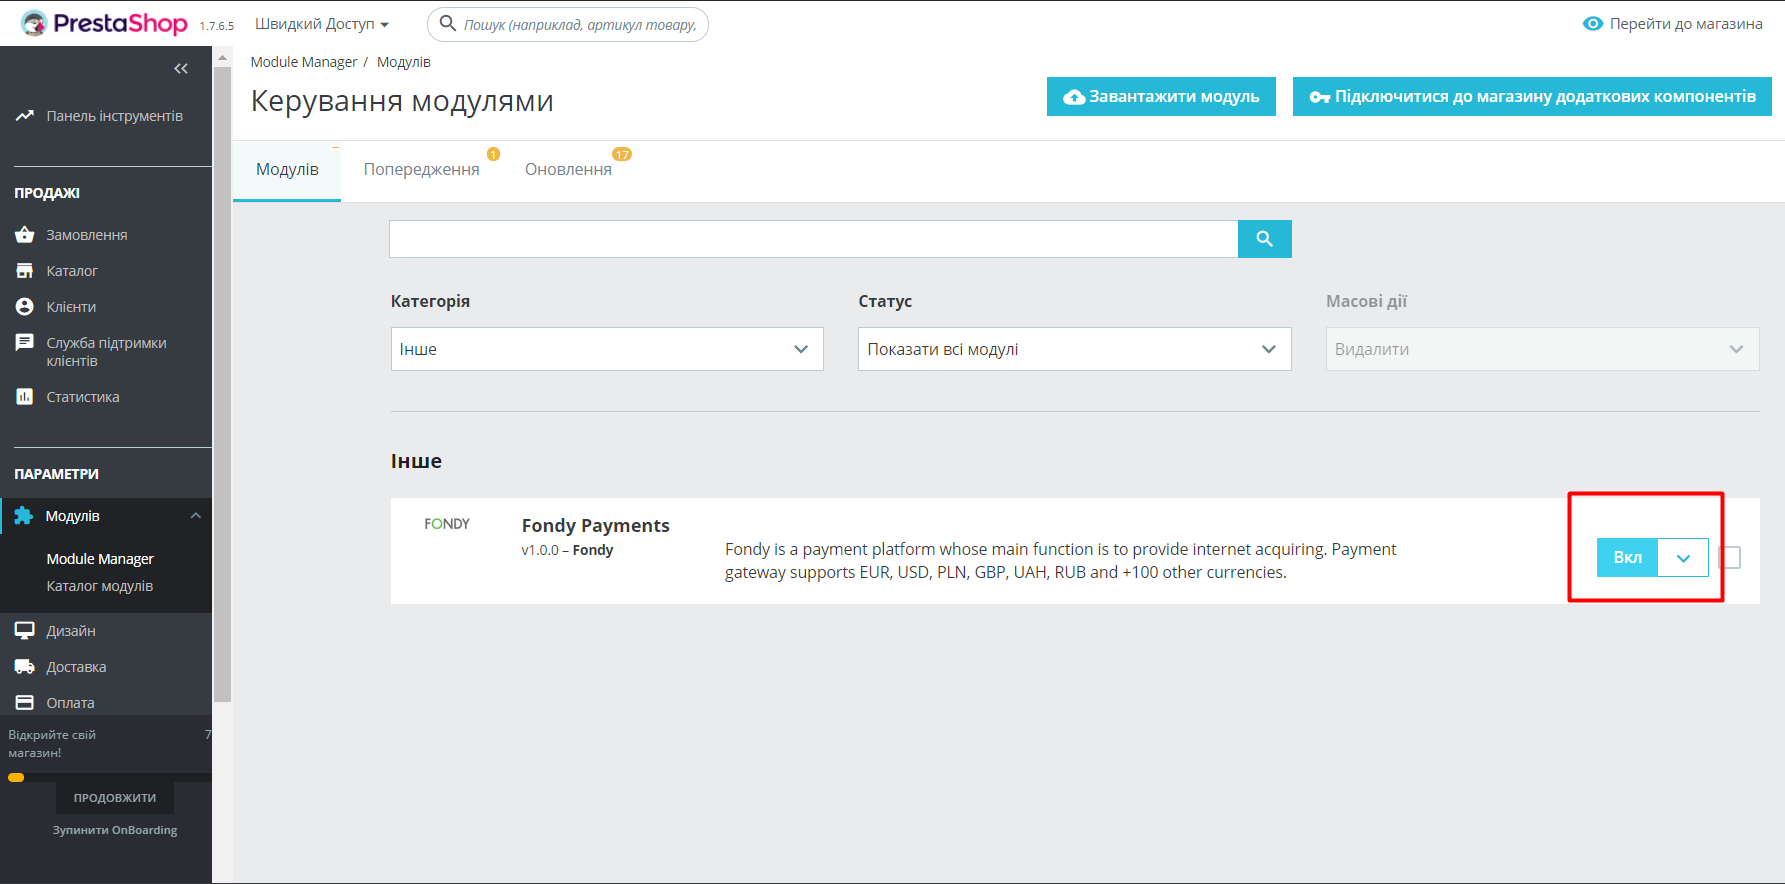Viewport: 1785px width, 884px height.
Task: Open 'Каталог модулів' in sidebar submenu
Action: pyautogui.click(x=100, y=586)
